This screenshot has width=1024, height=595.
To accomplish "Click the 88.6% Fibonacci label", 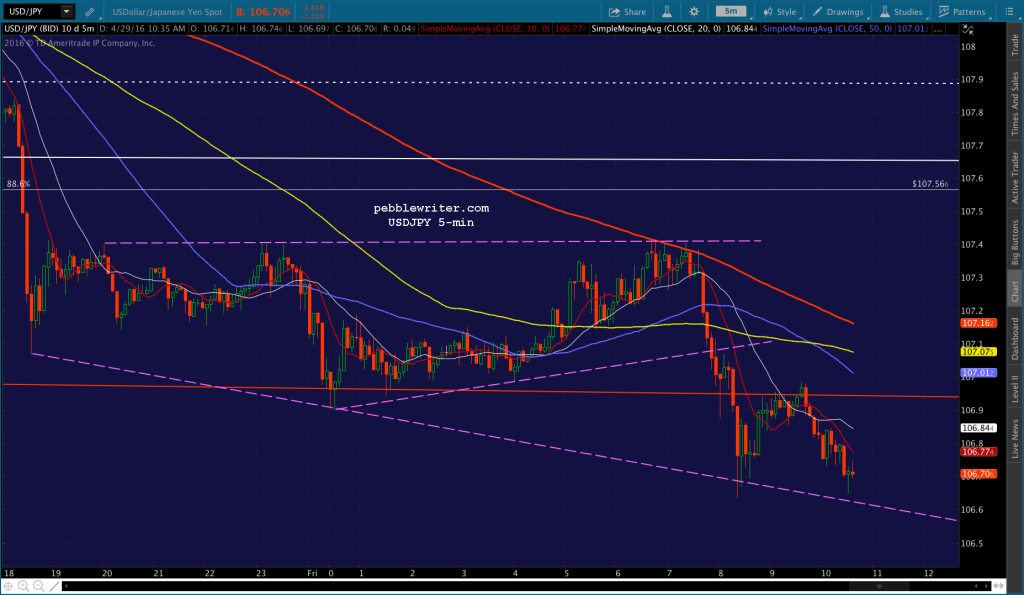I will 18,184.
